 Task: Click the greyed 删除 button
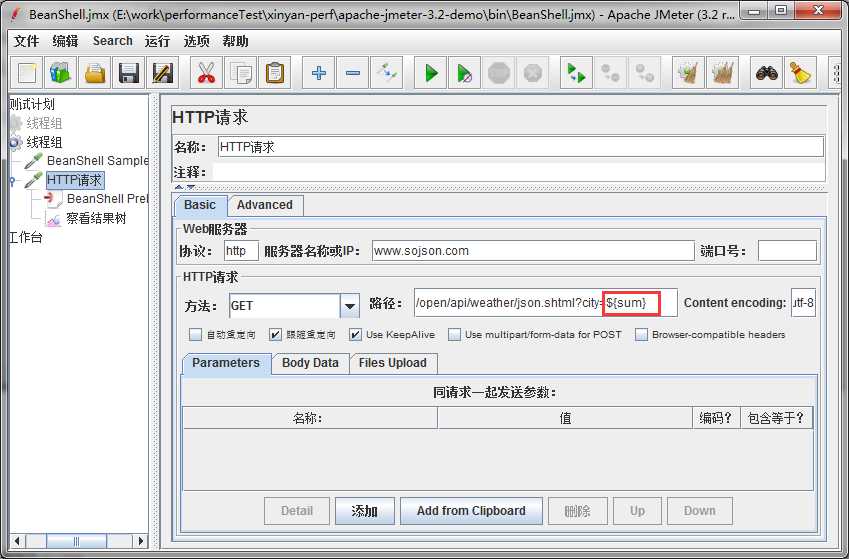577,511
